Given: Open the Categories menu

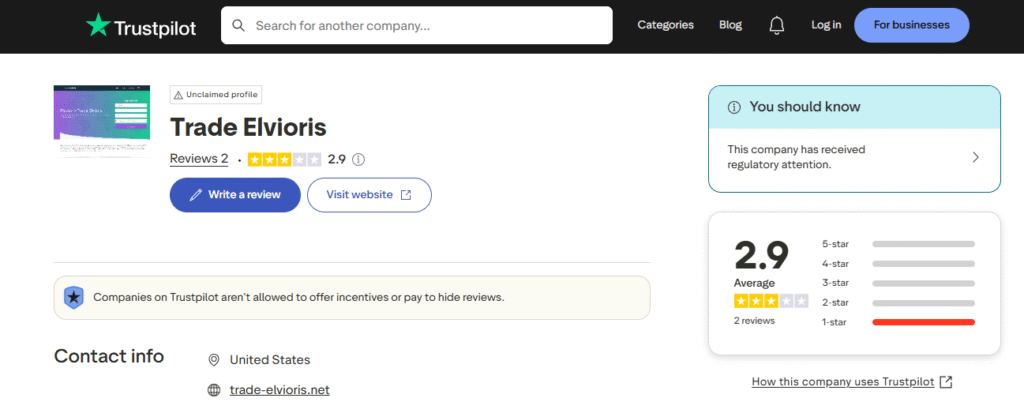Looking at the screenshot, I should click(665, 26).
